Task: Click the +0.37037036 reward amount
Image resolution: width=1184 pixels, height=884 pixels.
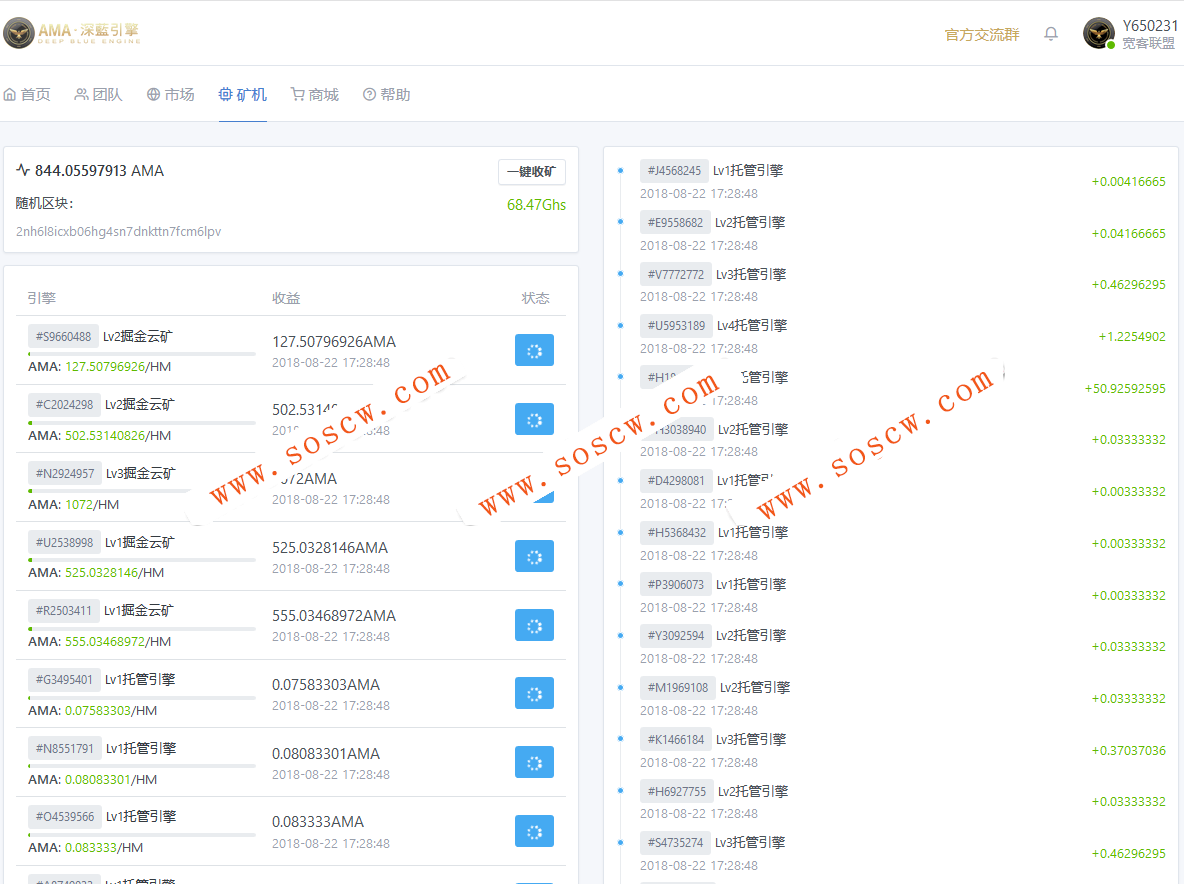Action: [1128, 750]
